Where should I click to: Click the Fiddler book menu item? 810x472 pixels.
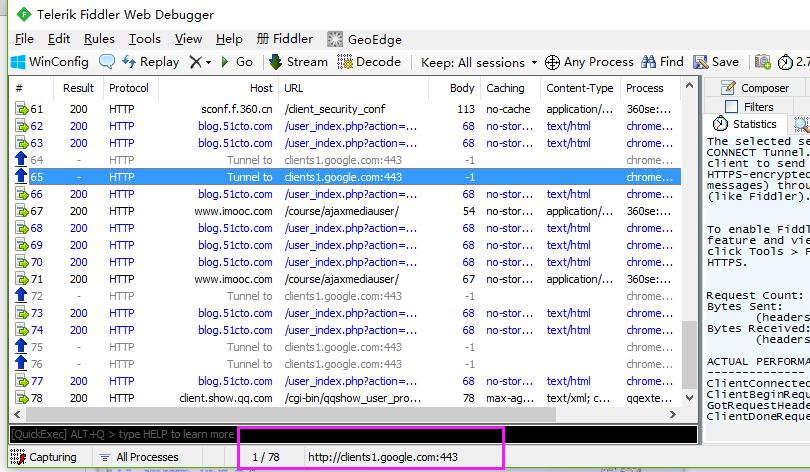pyautogui.click(x=285, y=39)
